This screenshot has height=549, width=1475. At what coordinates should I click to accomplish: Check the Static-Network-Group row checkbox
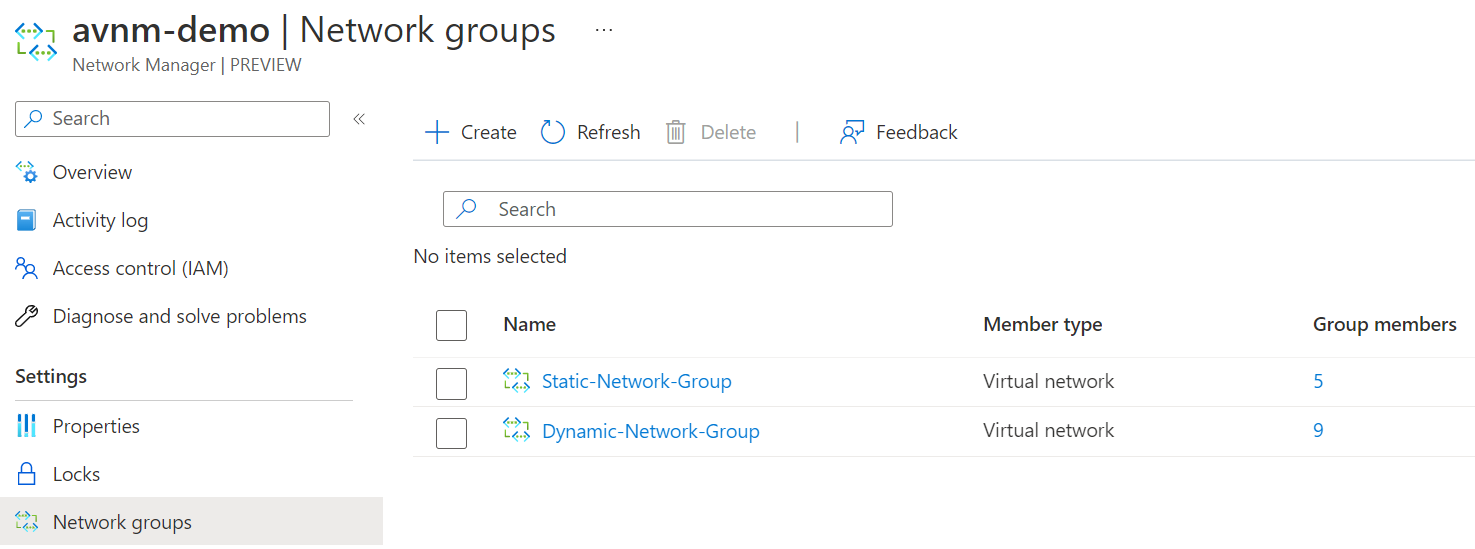coord(452,382)
